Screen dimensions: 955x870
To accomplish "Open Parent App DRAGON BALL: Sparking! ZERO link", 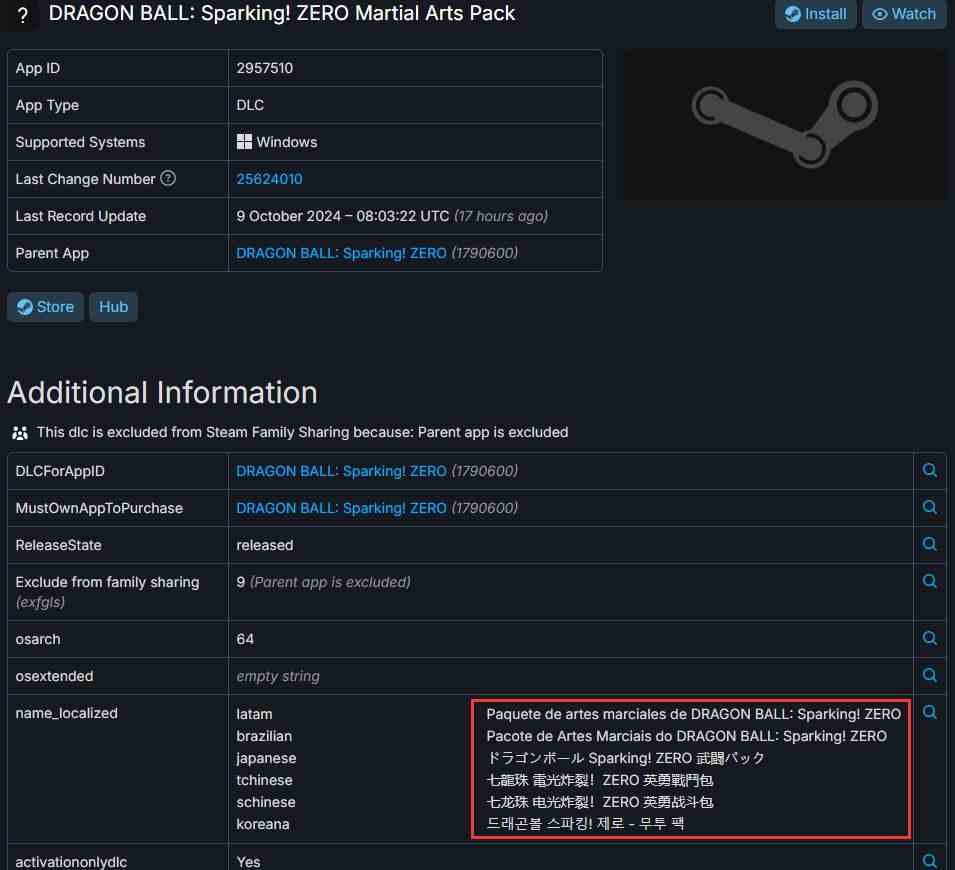I will 341,253.
